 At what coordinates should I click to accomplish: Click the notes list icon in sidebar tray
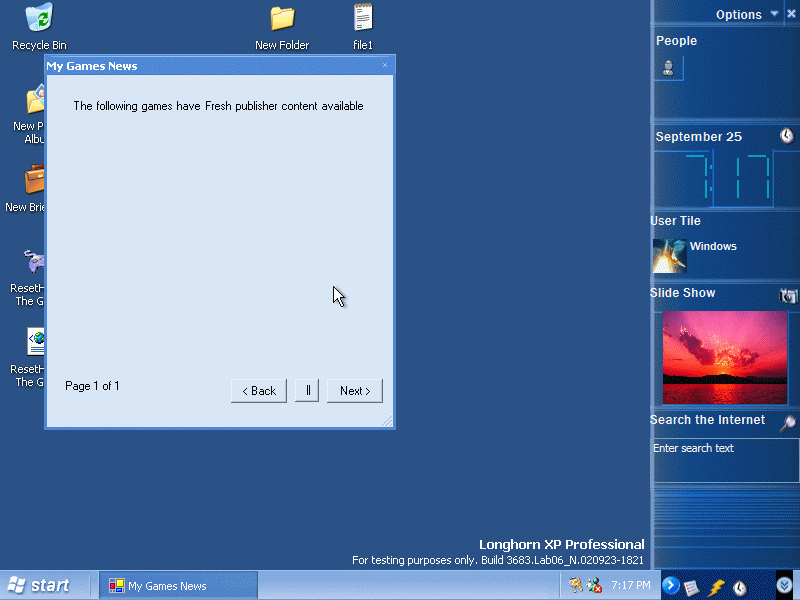click(x=691, y=587)
